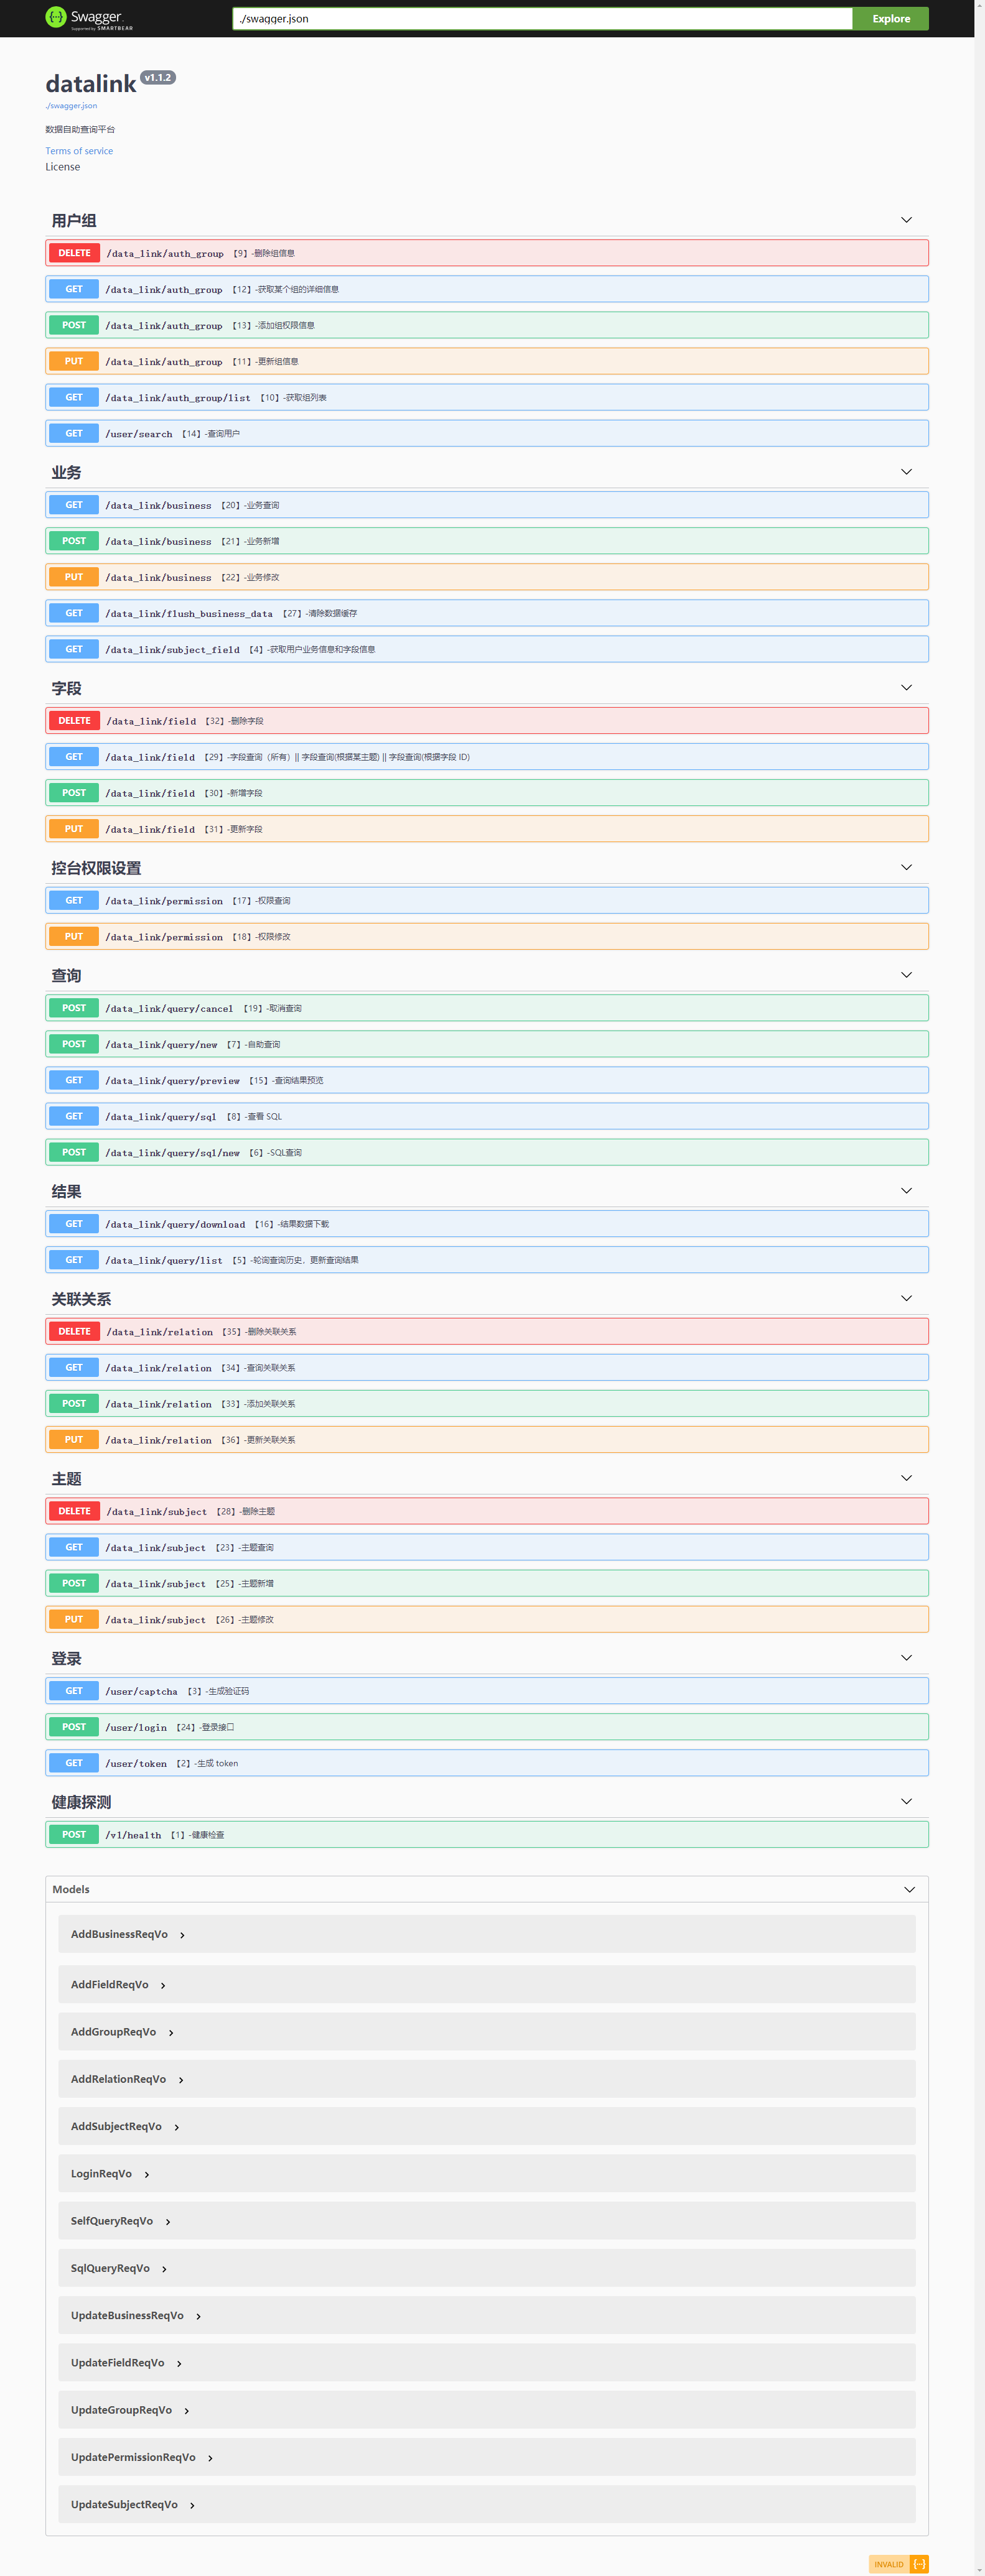985x2576 pixels.
Task: Expand the SqlQueryReqVo model arrow
Action: pyautogui.click(x=165, y=2269)
